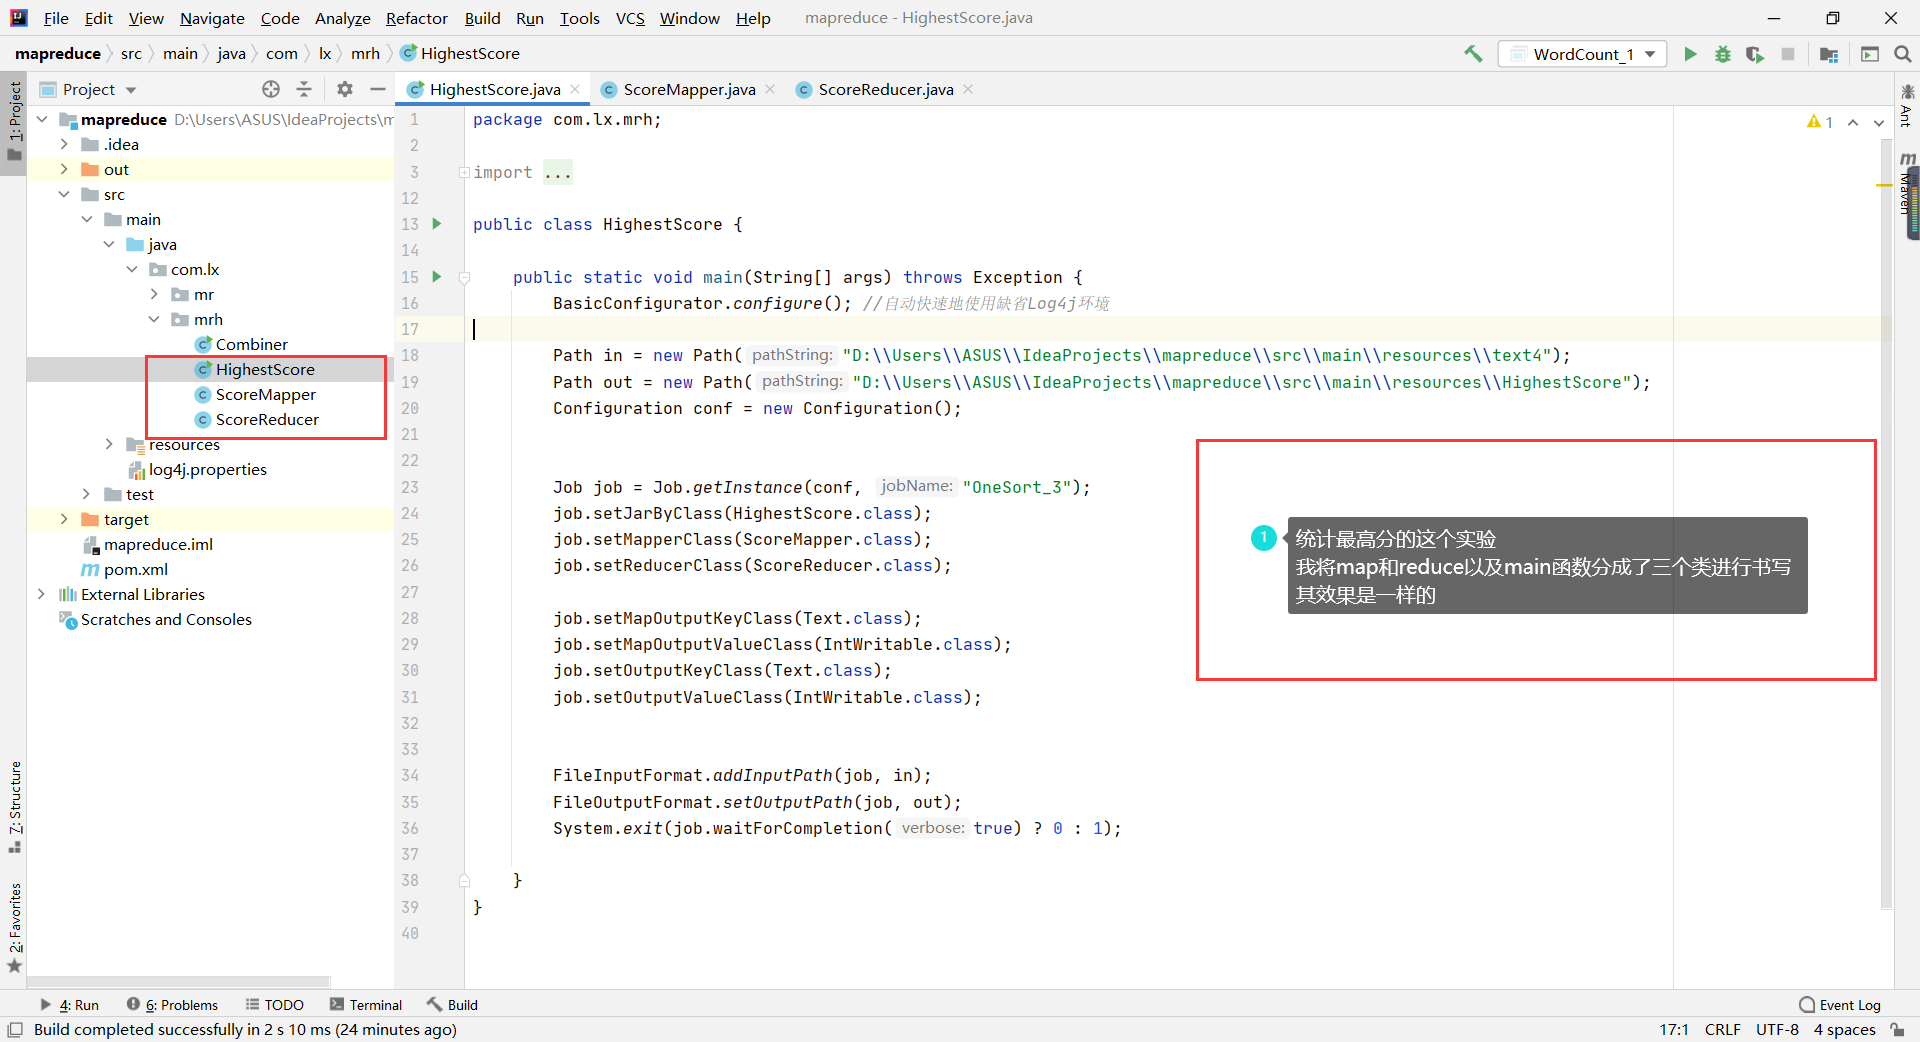Click the read-only lock icon in status bar
Viewport: 1920px width, 1042px height.
pyautogui.click(x=1898, y=1029)
